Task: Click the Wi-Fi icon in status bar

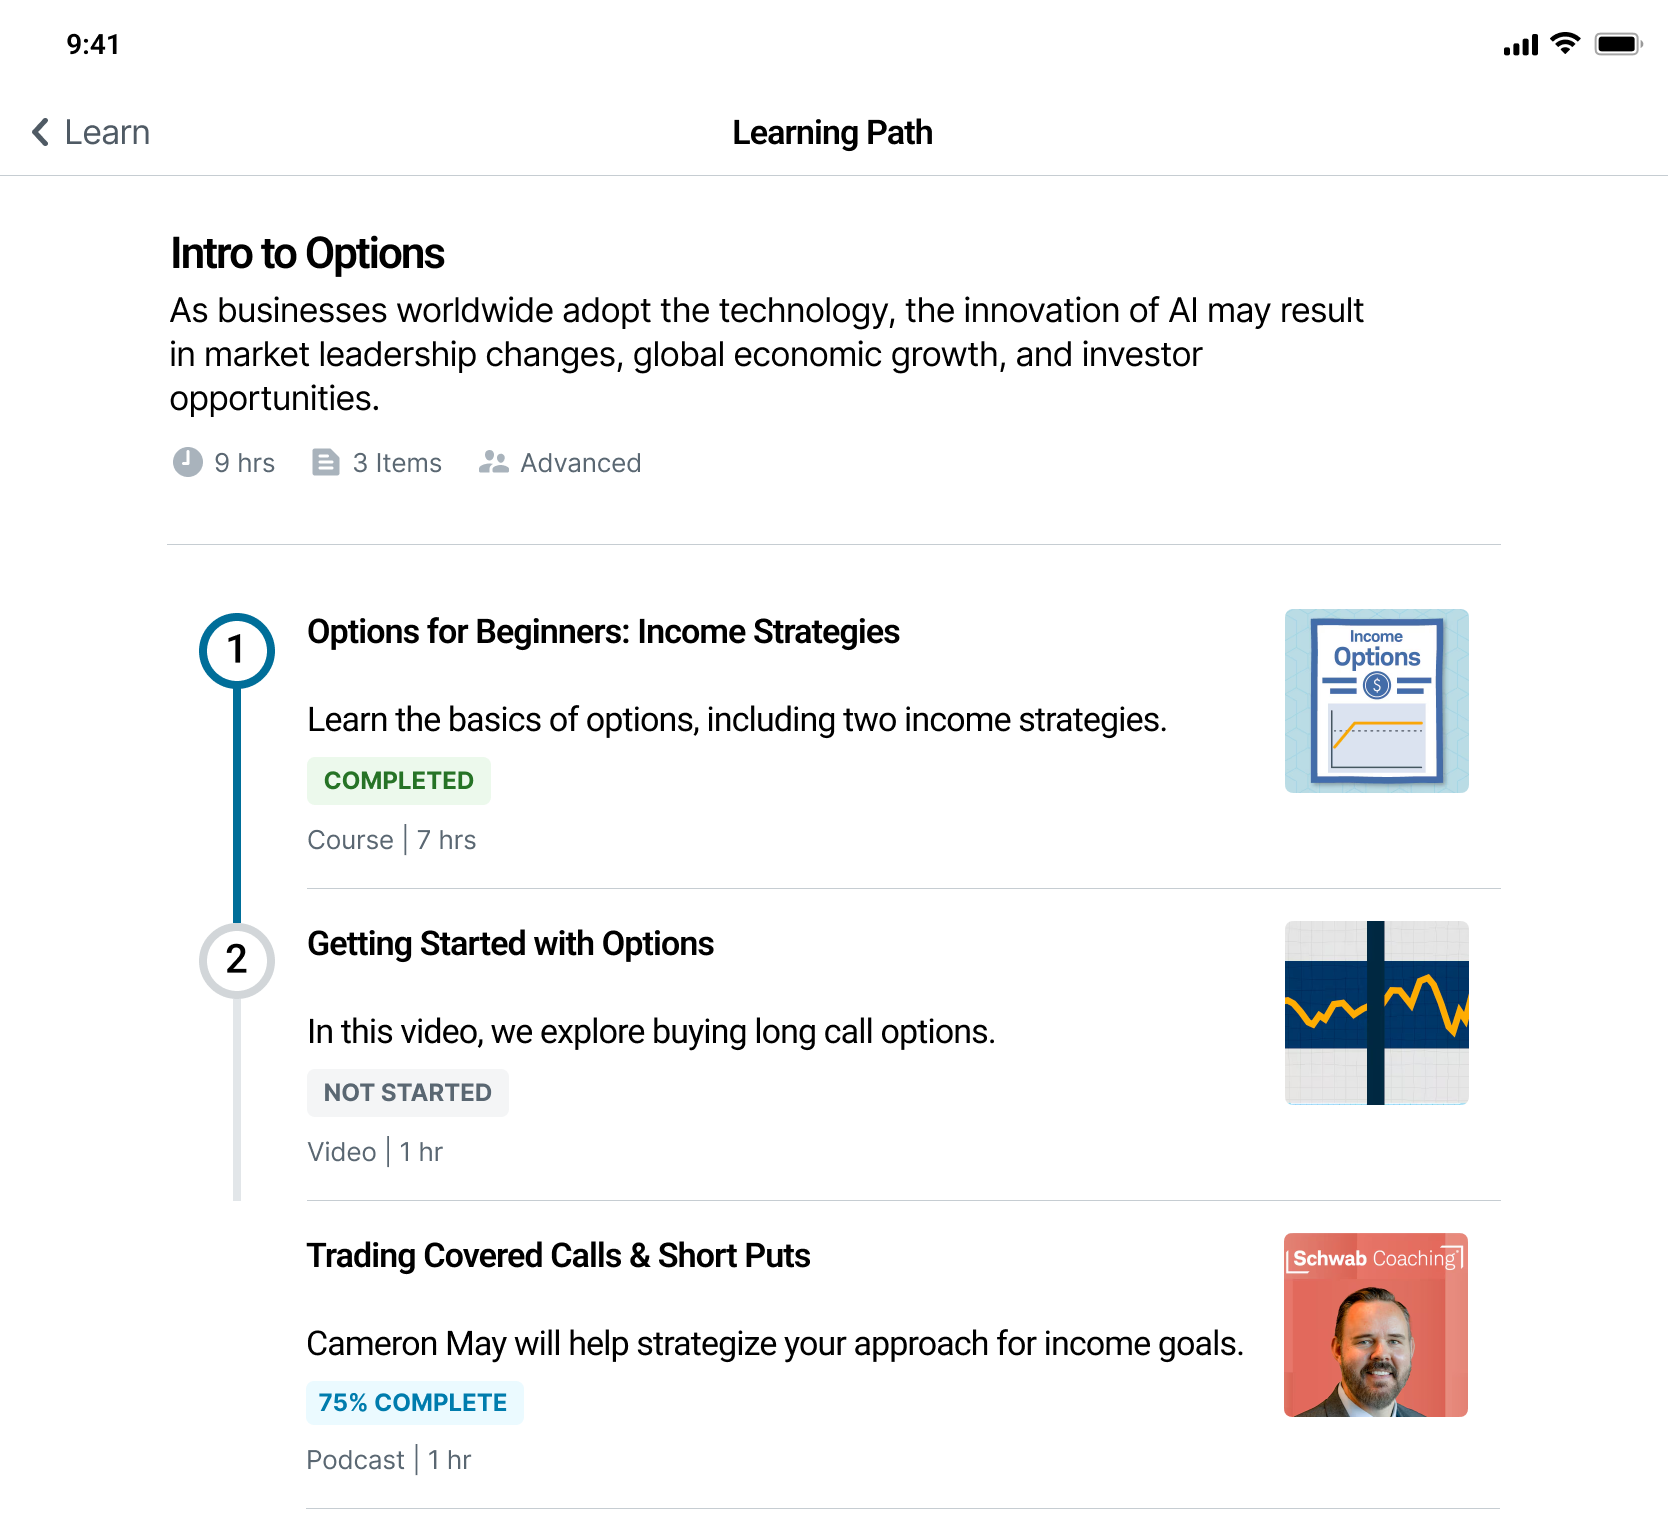Action: click(1565, 44)
